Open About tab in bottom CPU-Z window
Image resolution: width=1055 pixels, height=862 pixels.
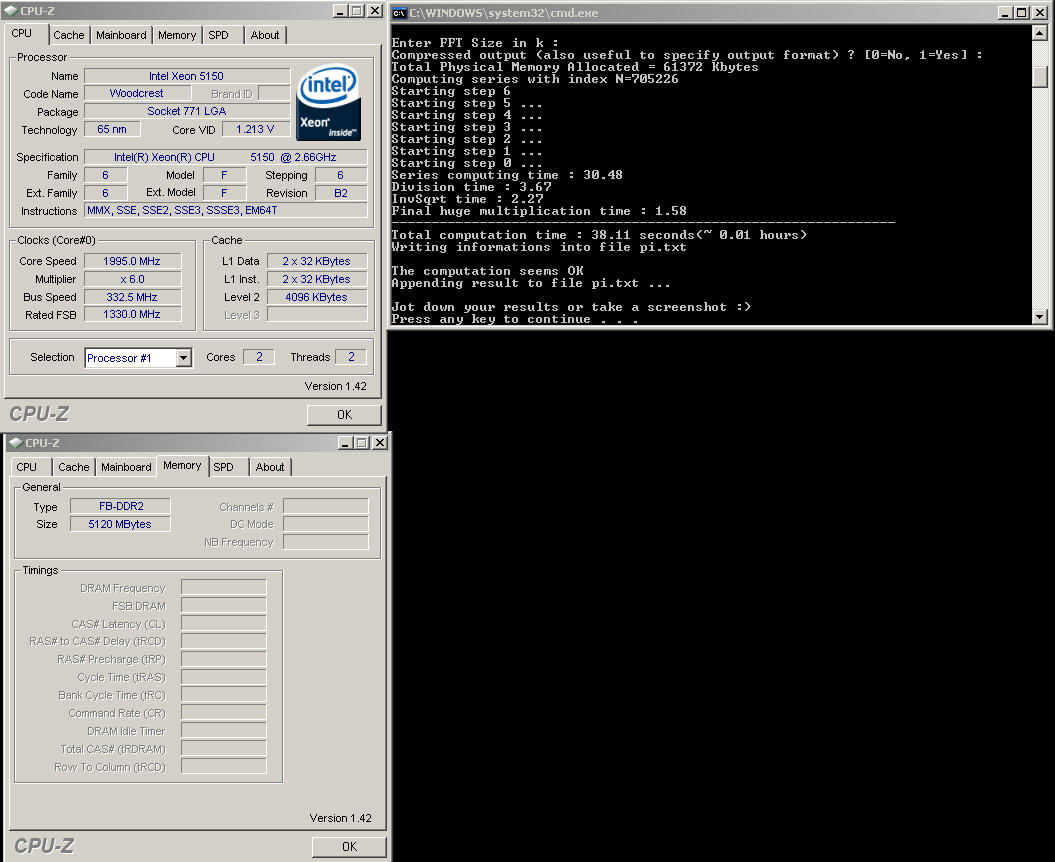[270, 467]
